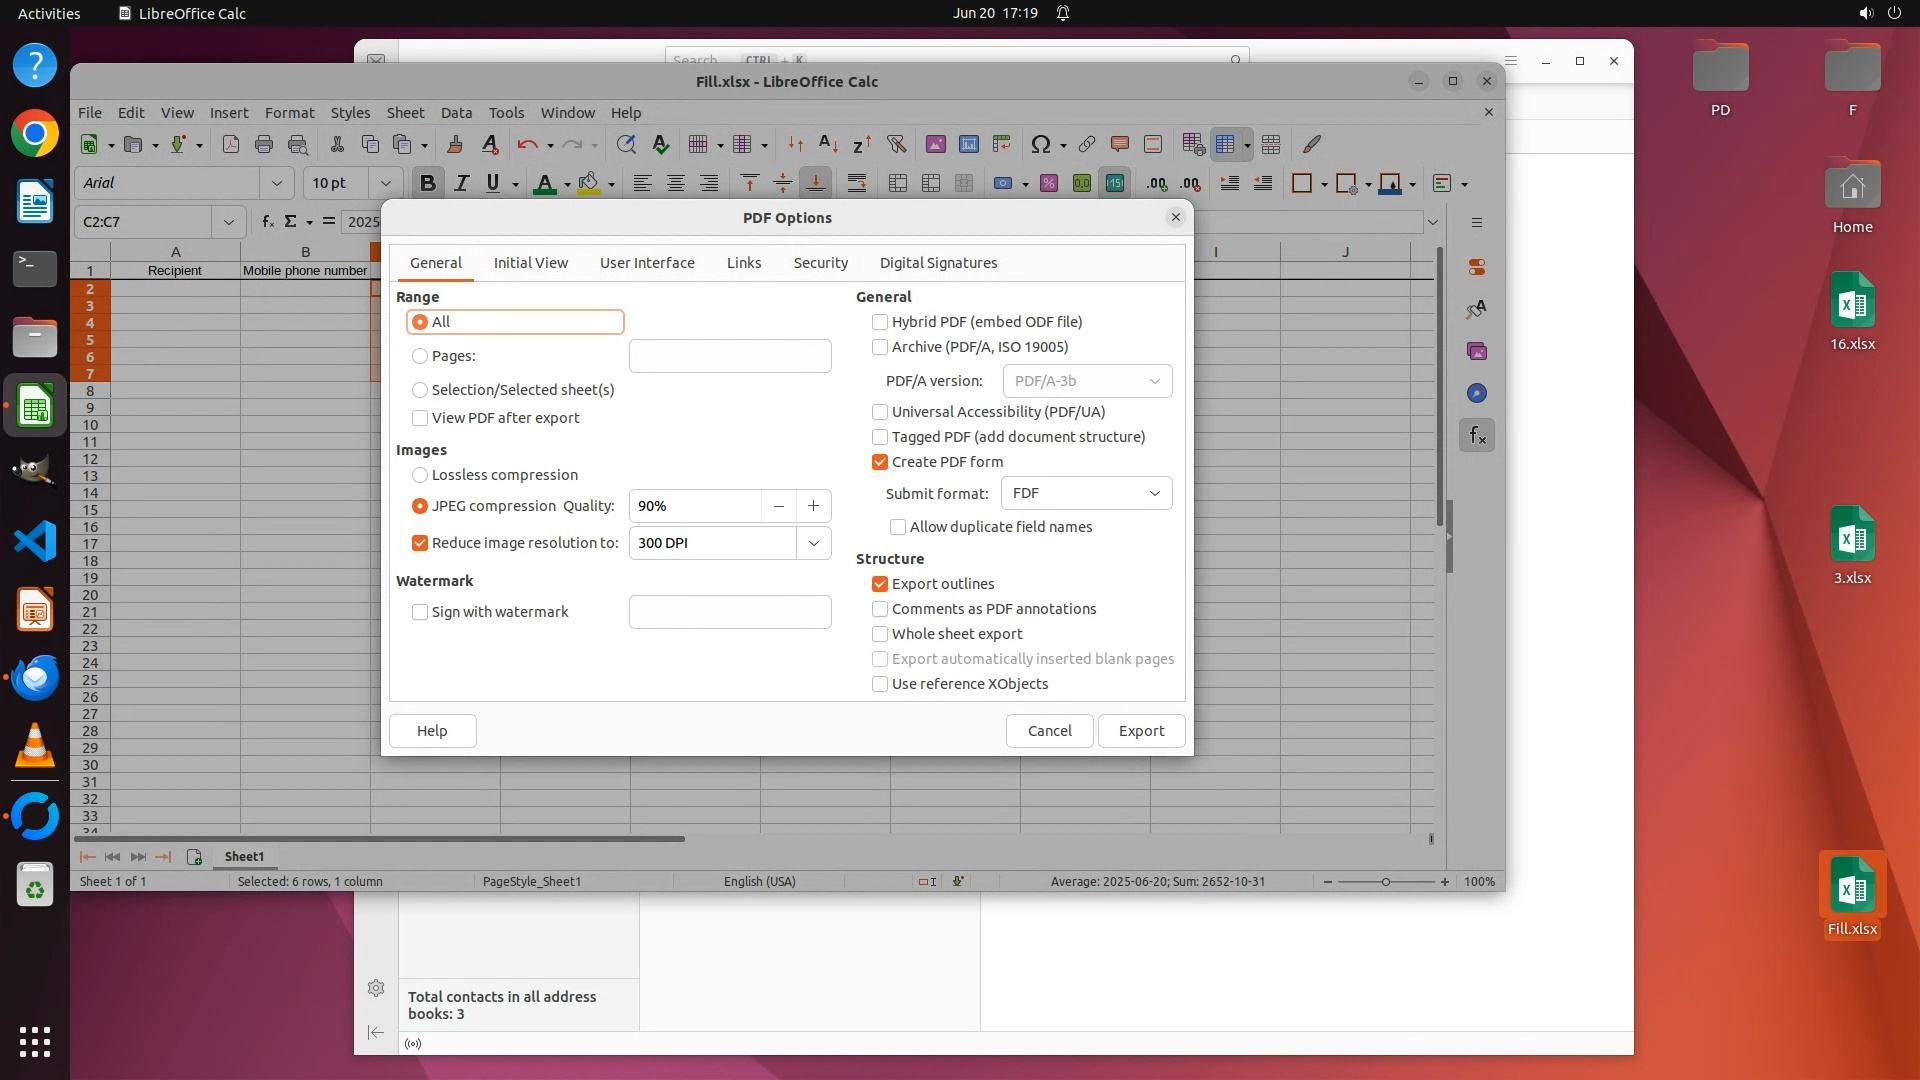
Task: Click the Print toolbar icon
Action: pyautogui.click(x=264, y=144)
